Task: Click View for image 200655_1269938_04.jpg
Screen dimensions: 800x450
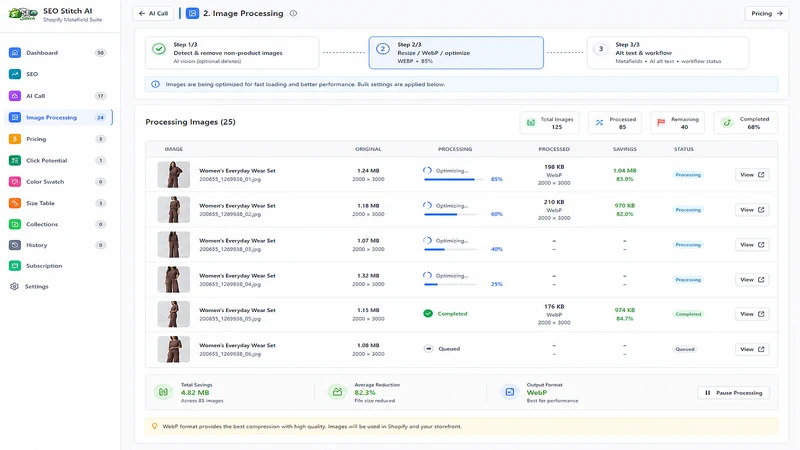Action: click(x=752, y=280)
